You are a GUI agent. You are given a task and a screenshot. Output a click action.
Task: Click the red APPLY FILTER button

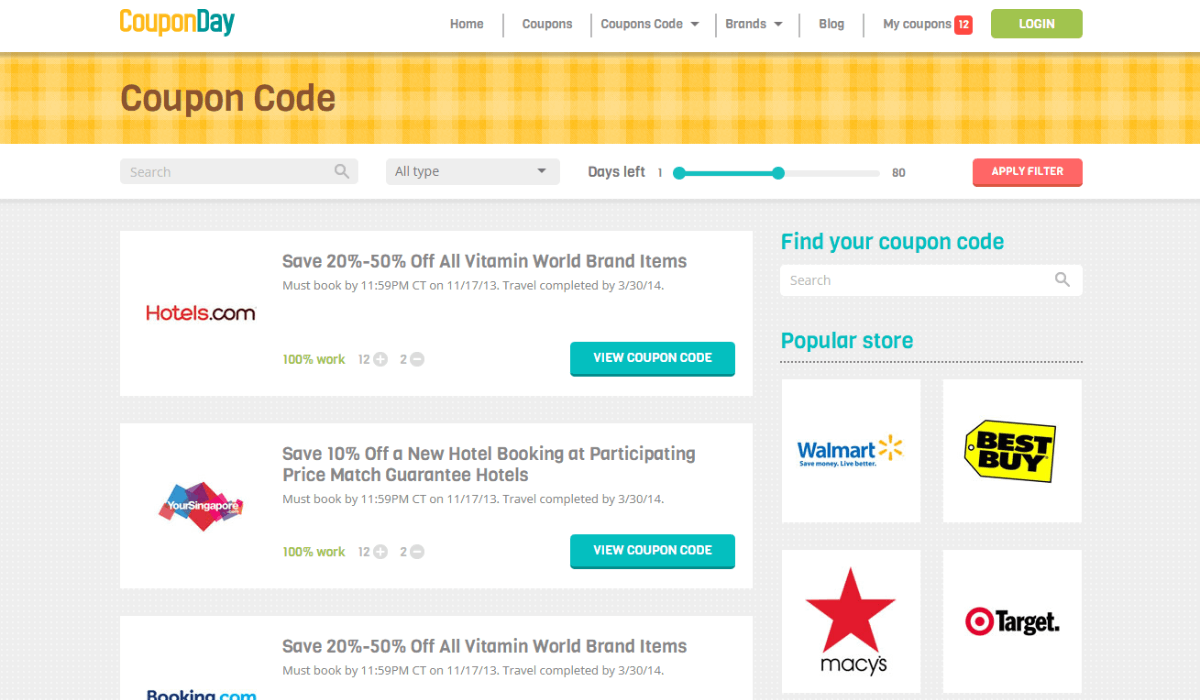tap(1027, 172)
